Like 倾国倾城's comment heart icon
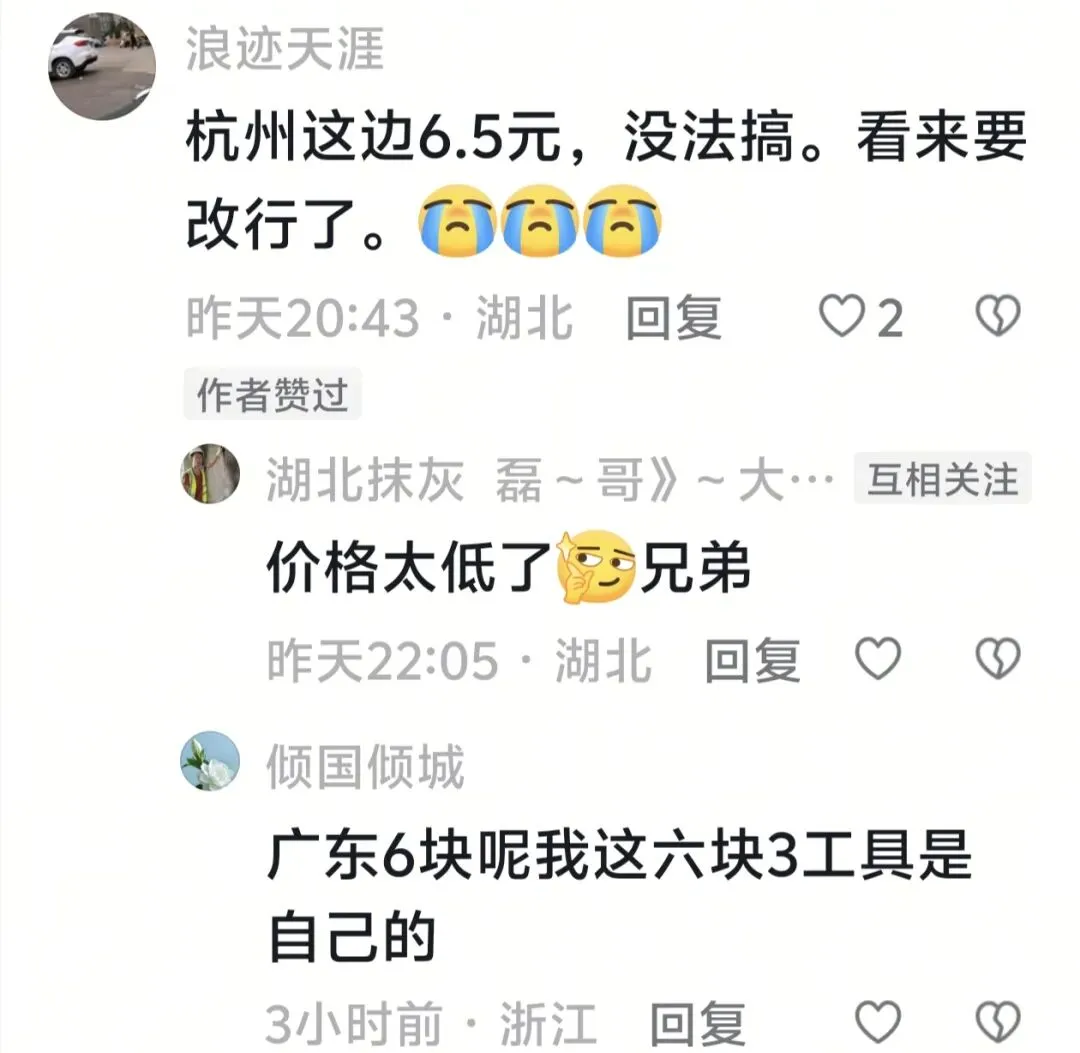The width and height of the screenshot is (1080, 1053). pos(878,1021)
